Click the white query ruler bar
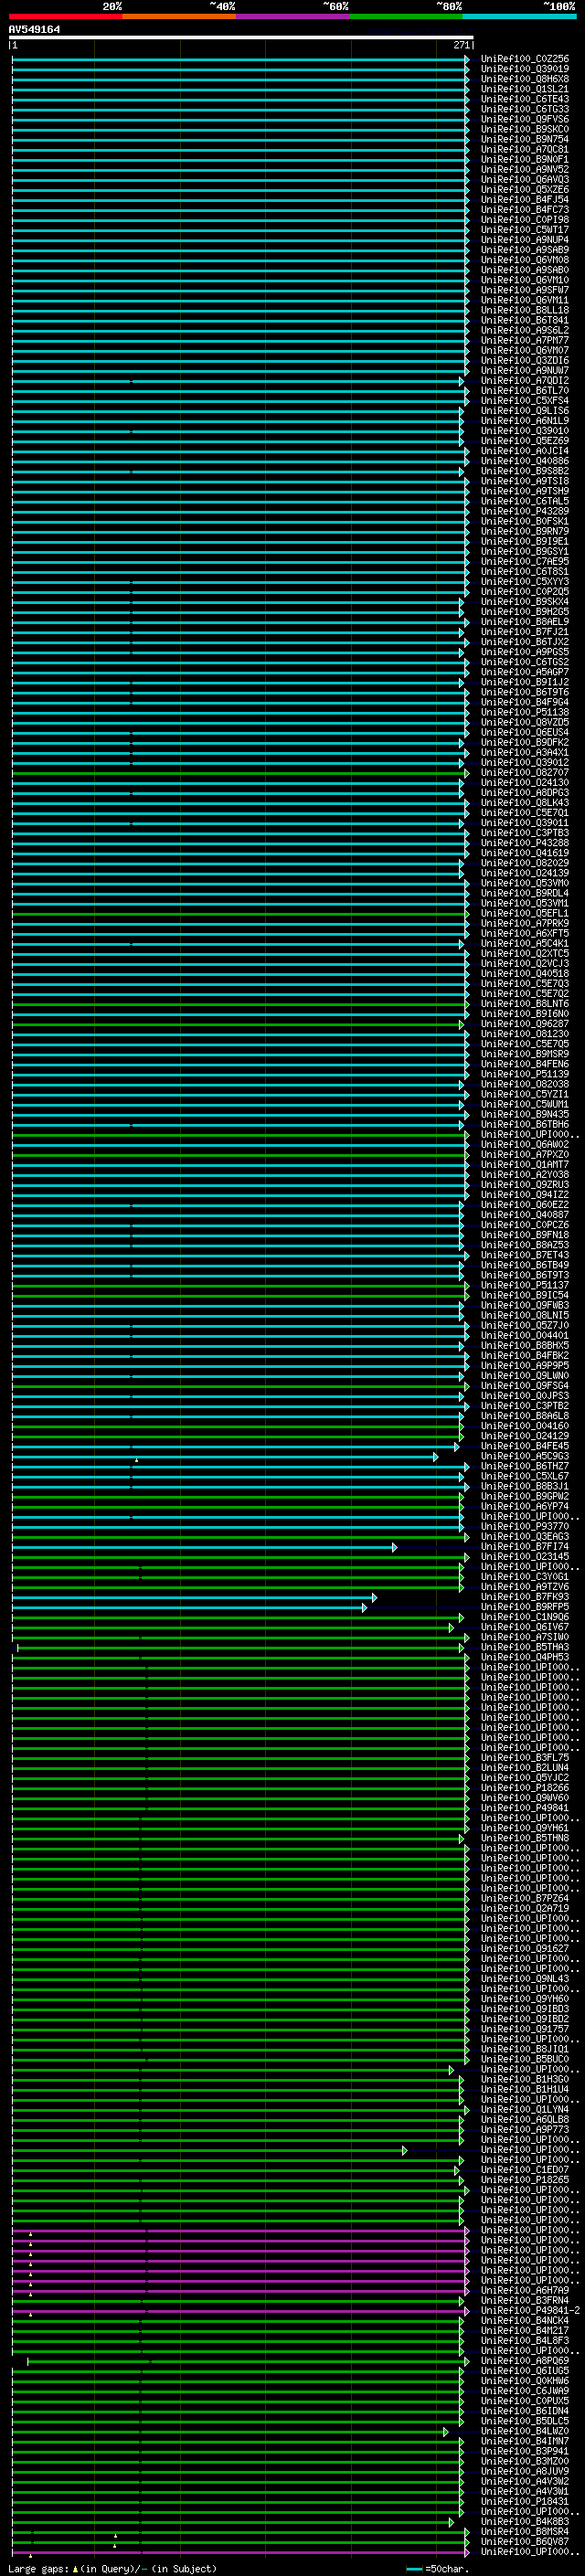585x2576 pixels. point(241,37)
